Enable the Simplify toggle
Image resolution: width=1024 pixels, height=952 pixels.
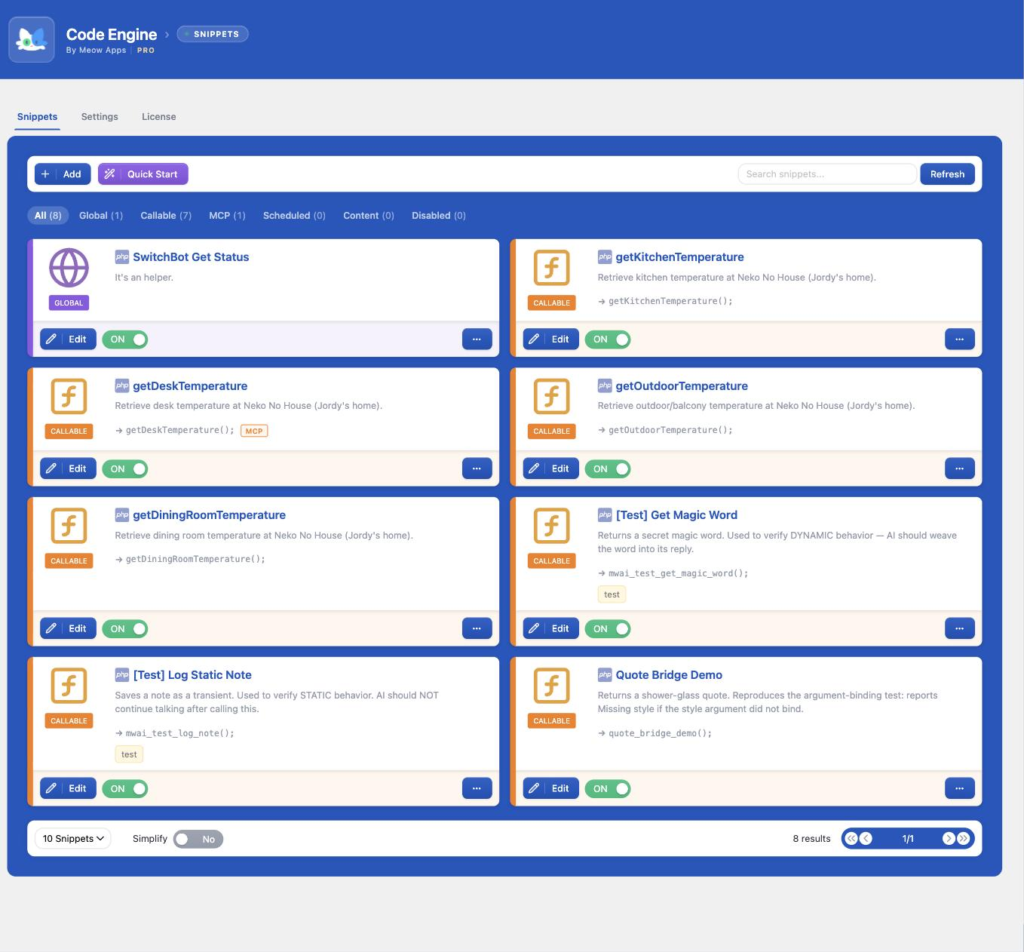click(x=198, y=839)
